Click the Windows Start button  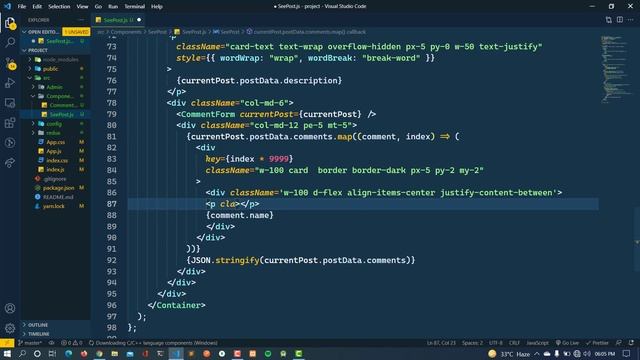(7, 354)
